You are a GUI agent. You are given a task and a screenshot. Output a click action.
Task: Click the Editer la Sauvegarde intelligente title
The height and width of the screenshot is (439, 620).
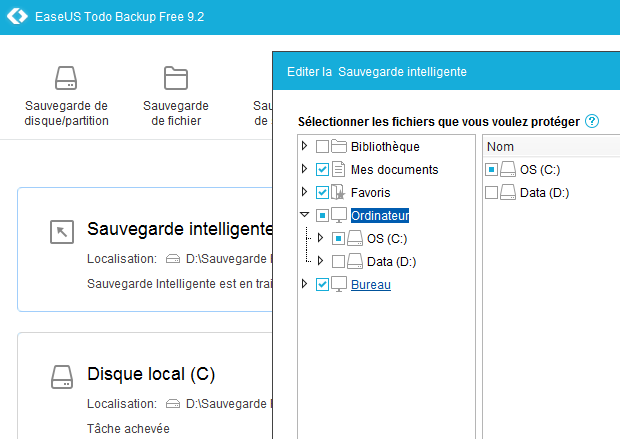377,72
